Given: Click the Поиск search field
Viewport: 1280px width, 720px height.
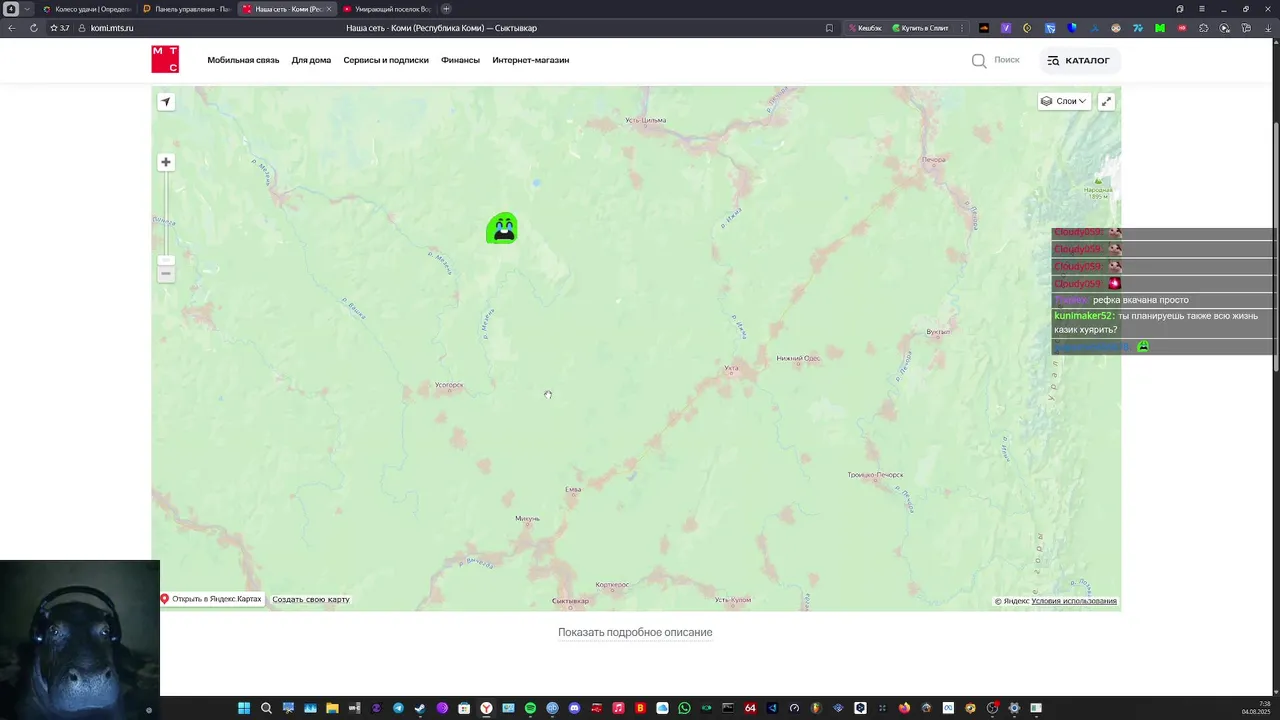Looking at the screenshot, I should [996, 60].
